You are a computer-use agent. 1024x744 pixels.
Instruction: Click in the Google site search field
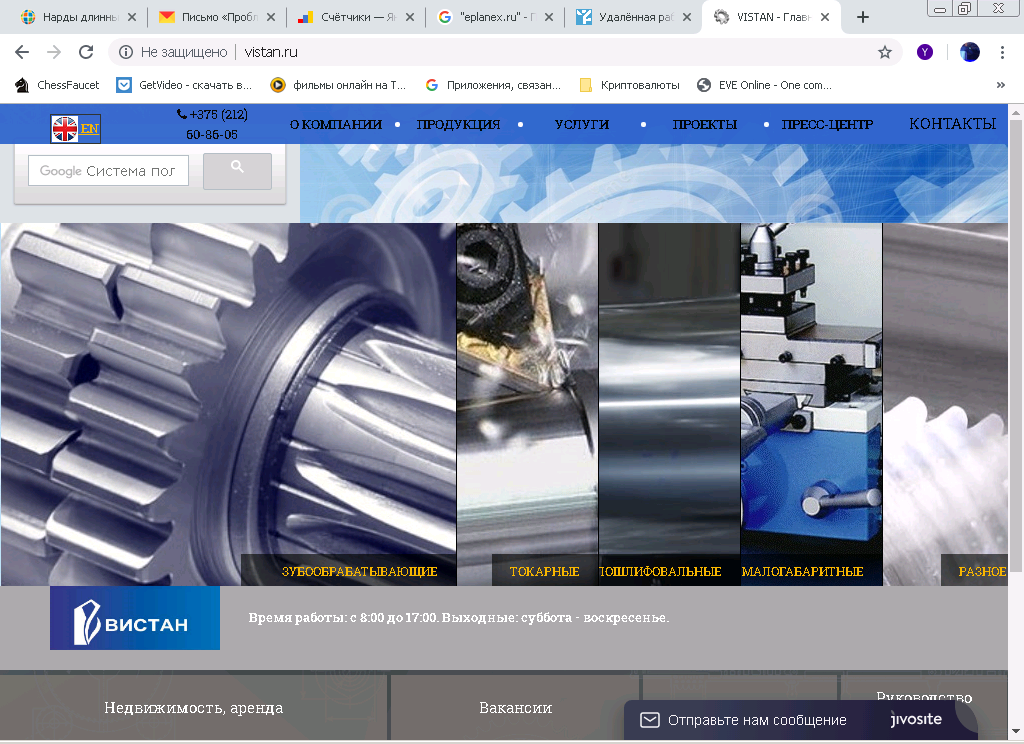coord(108,171)
